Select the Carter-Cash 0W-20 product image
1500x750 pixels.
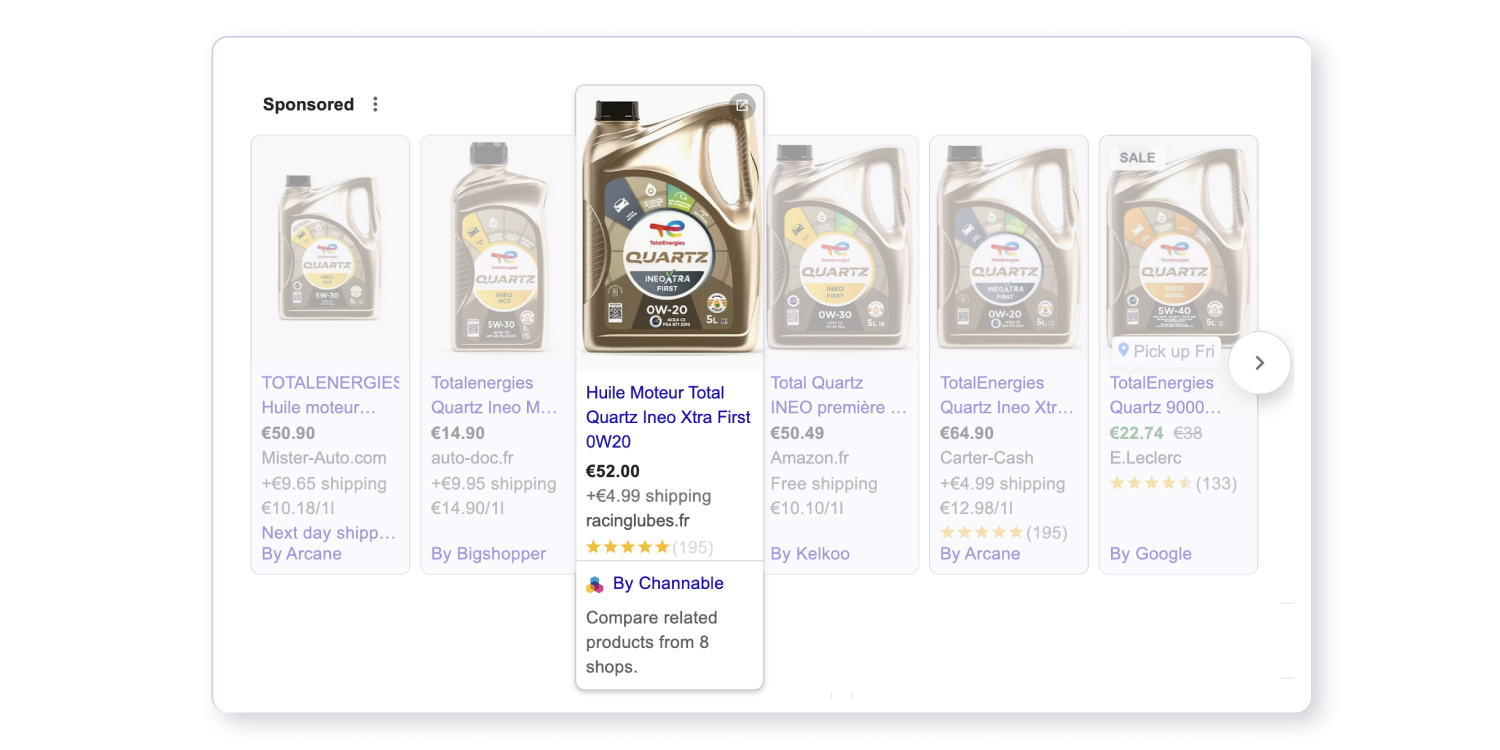pos(1008,248)
